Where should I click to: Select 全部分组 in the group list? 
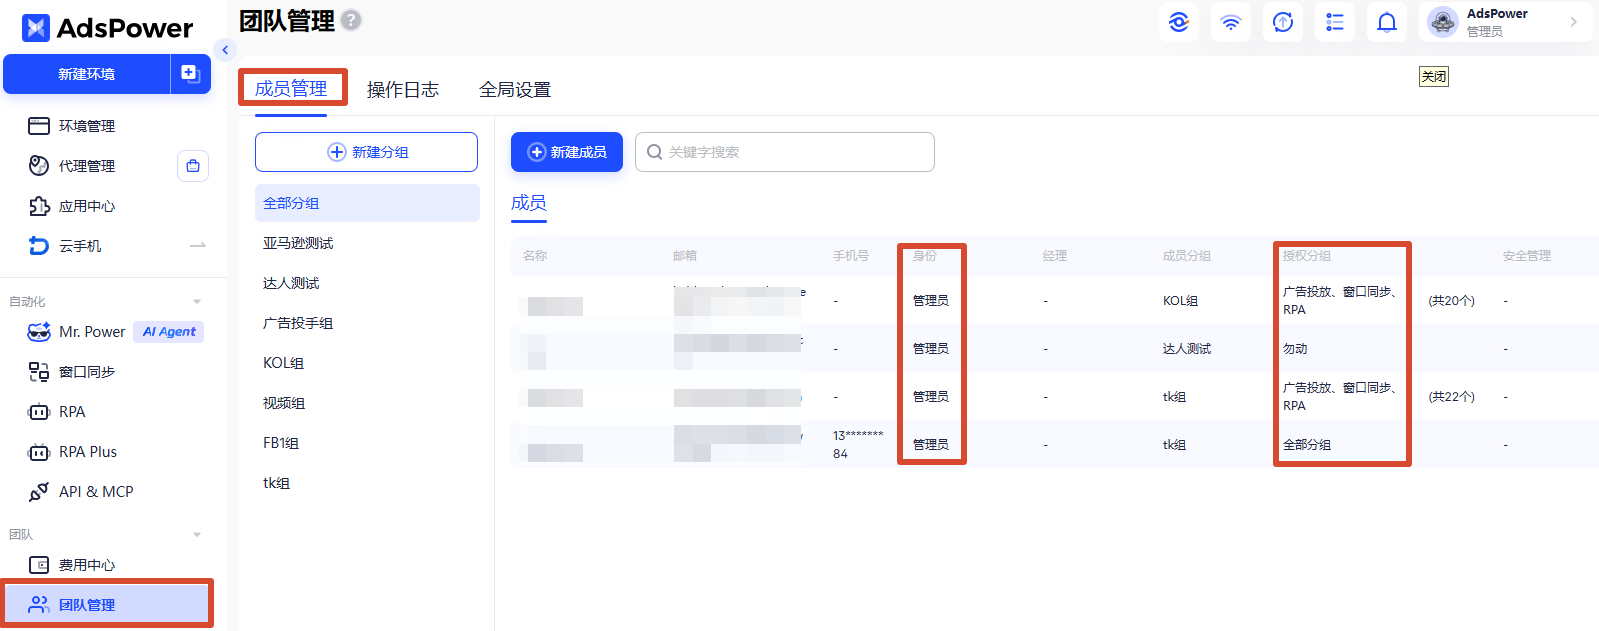[367, 203]
